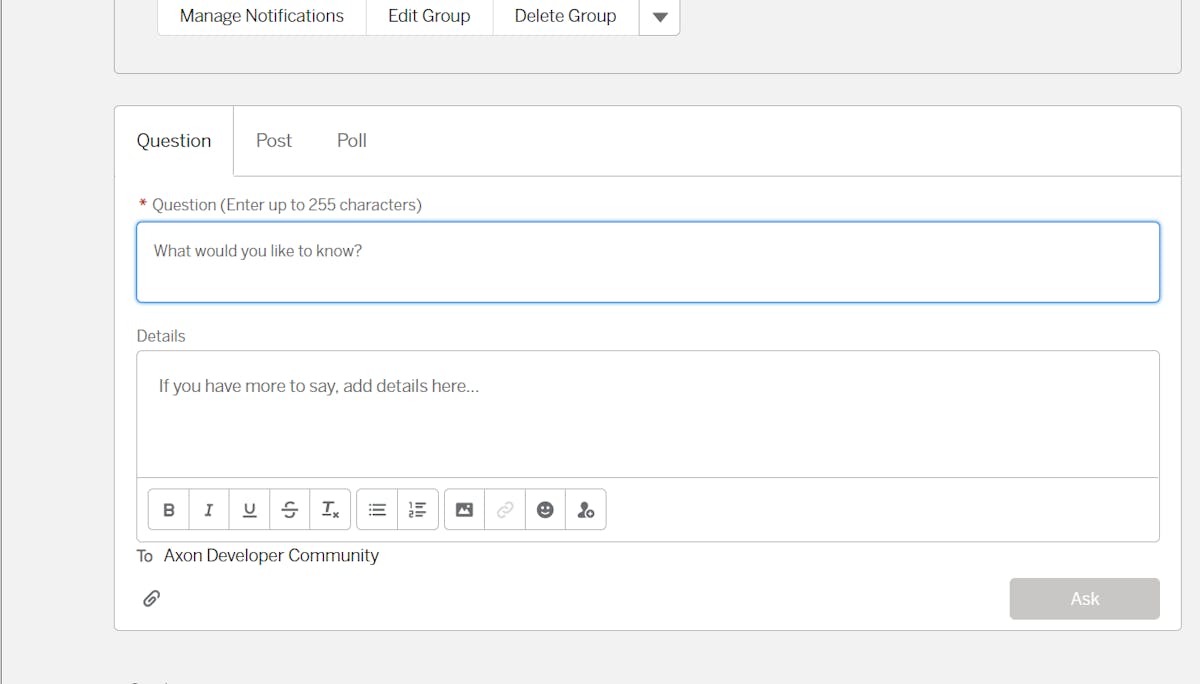
Task: Click the Delete Group button
Action: 565,17
